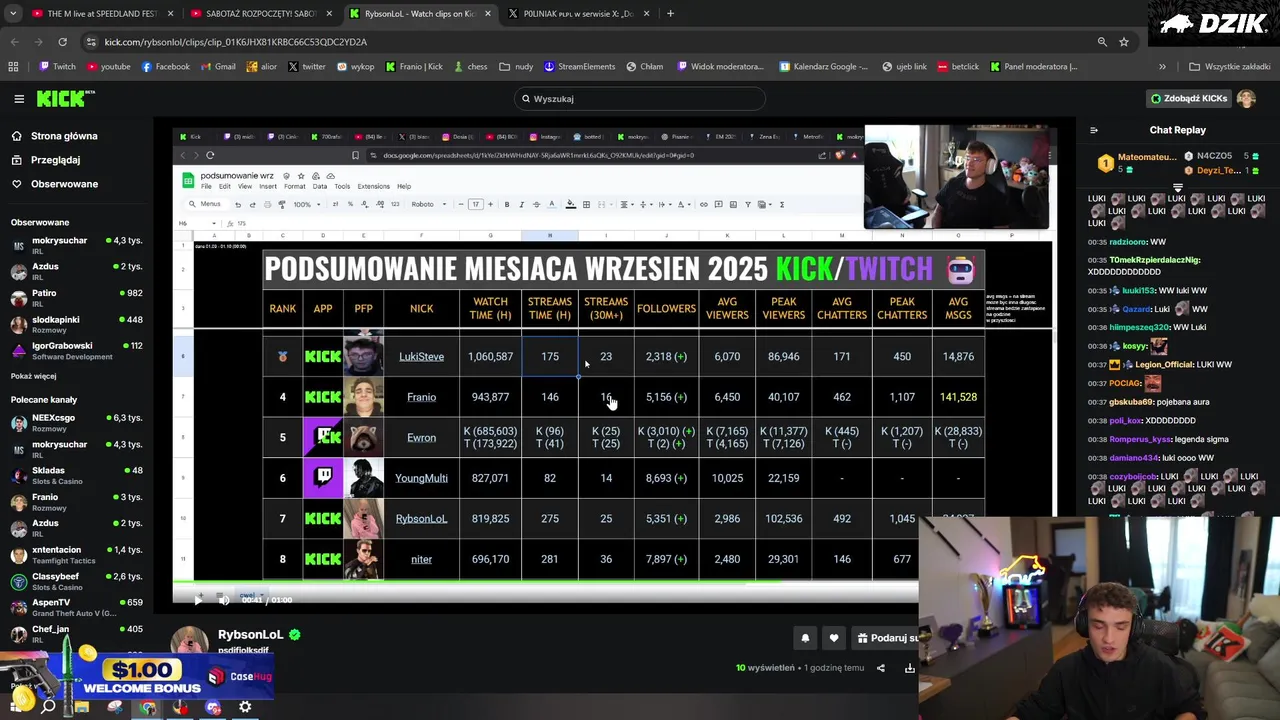The width and height of the screenshot is (1280, 720).
Task: Follow RybsonLoL with the heart button
Action: [x=834, y=638]
